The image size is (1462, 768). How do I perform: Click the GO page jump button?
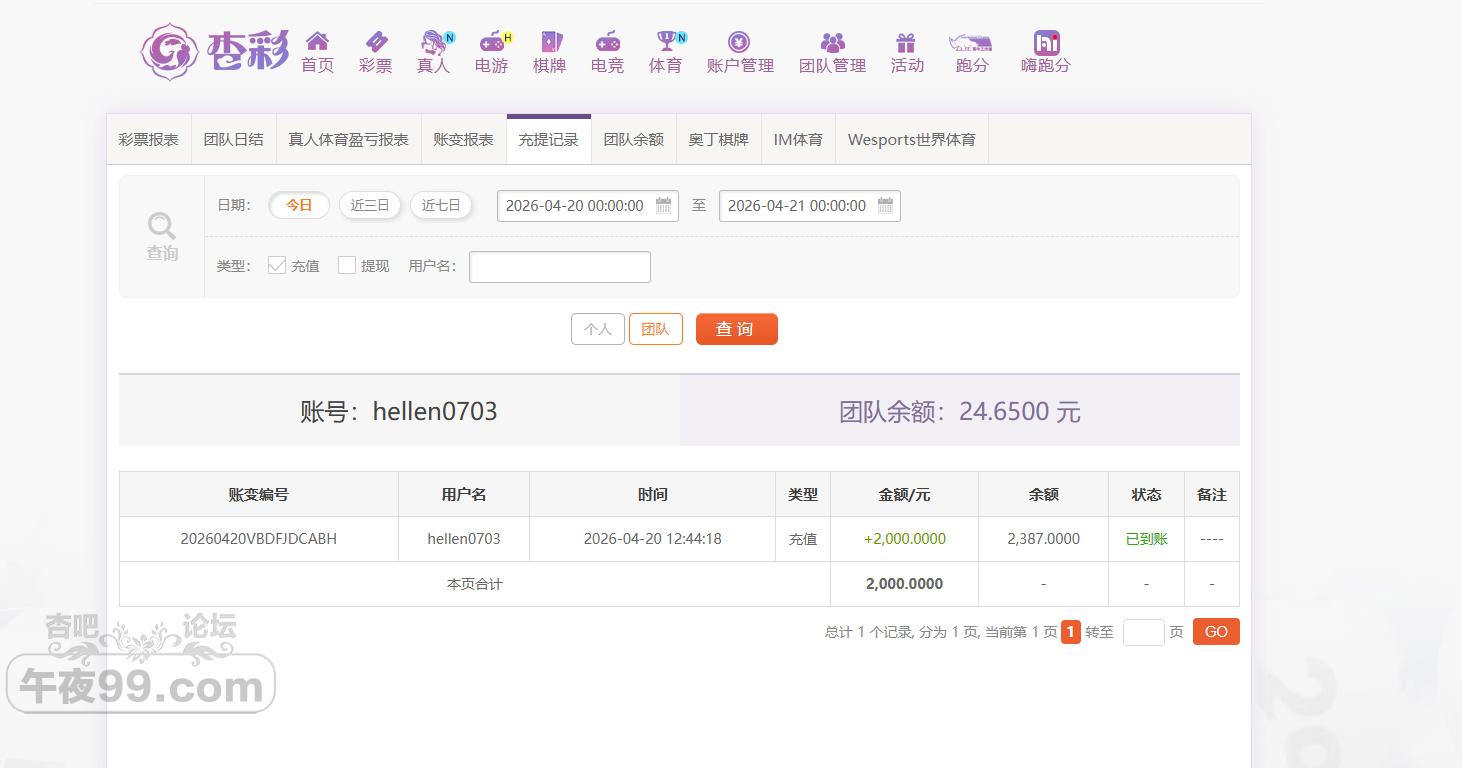[x=1216, y=632]
